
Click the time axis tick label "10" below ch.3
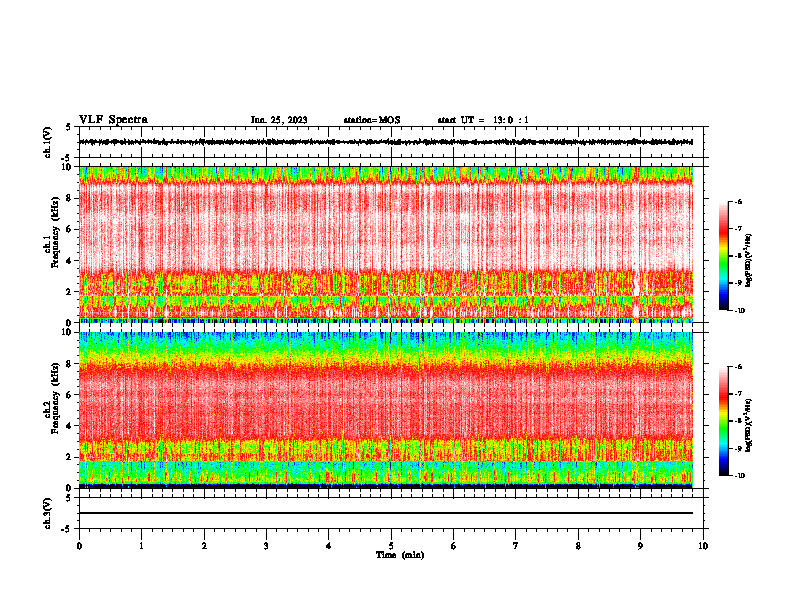point(703,546)
